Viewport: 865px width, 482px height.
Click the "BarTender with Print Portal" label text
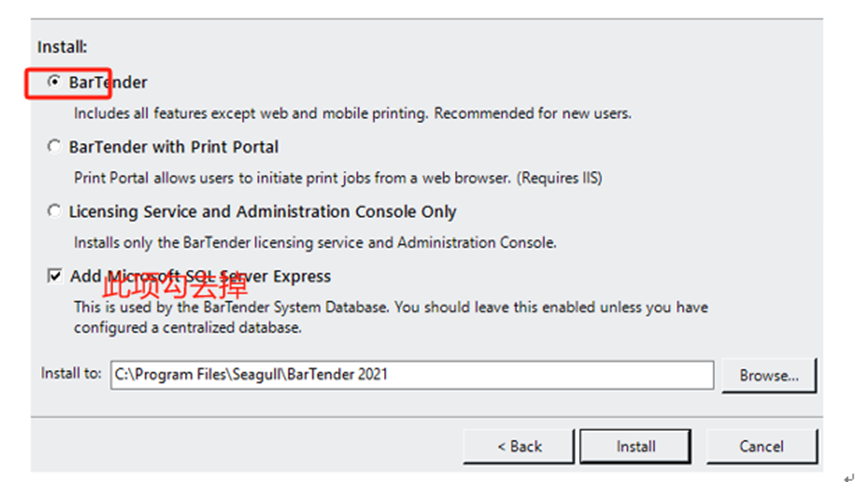click(x=173, y=147)
